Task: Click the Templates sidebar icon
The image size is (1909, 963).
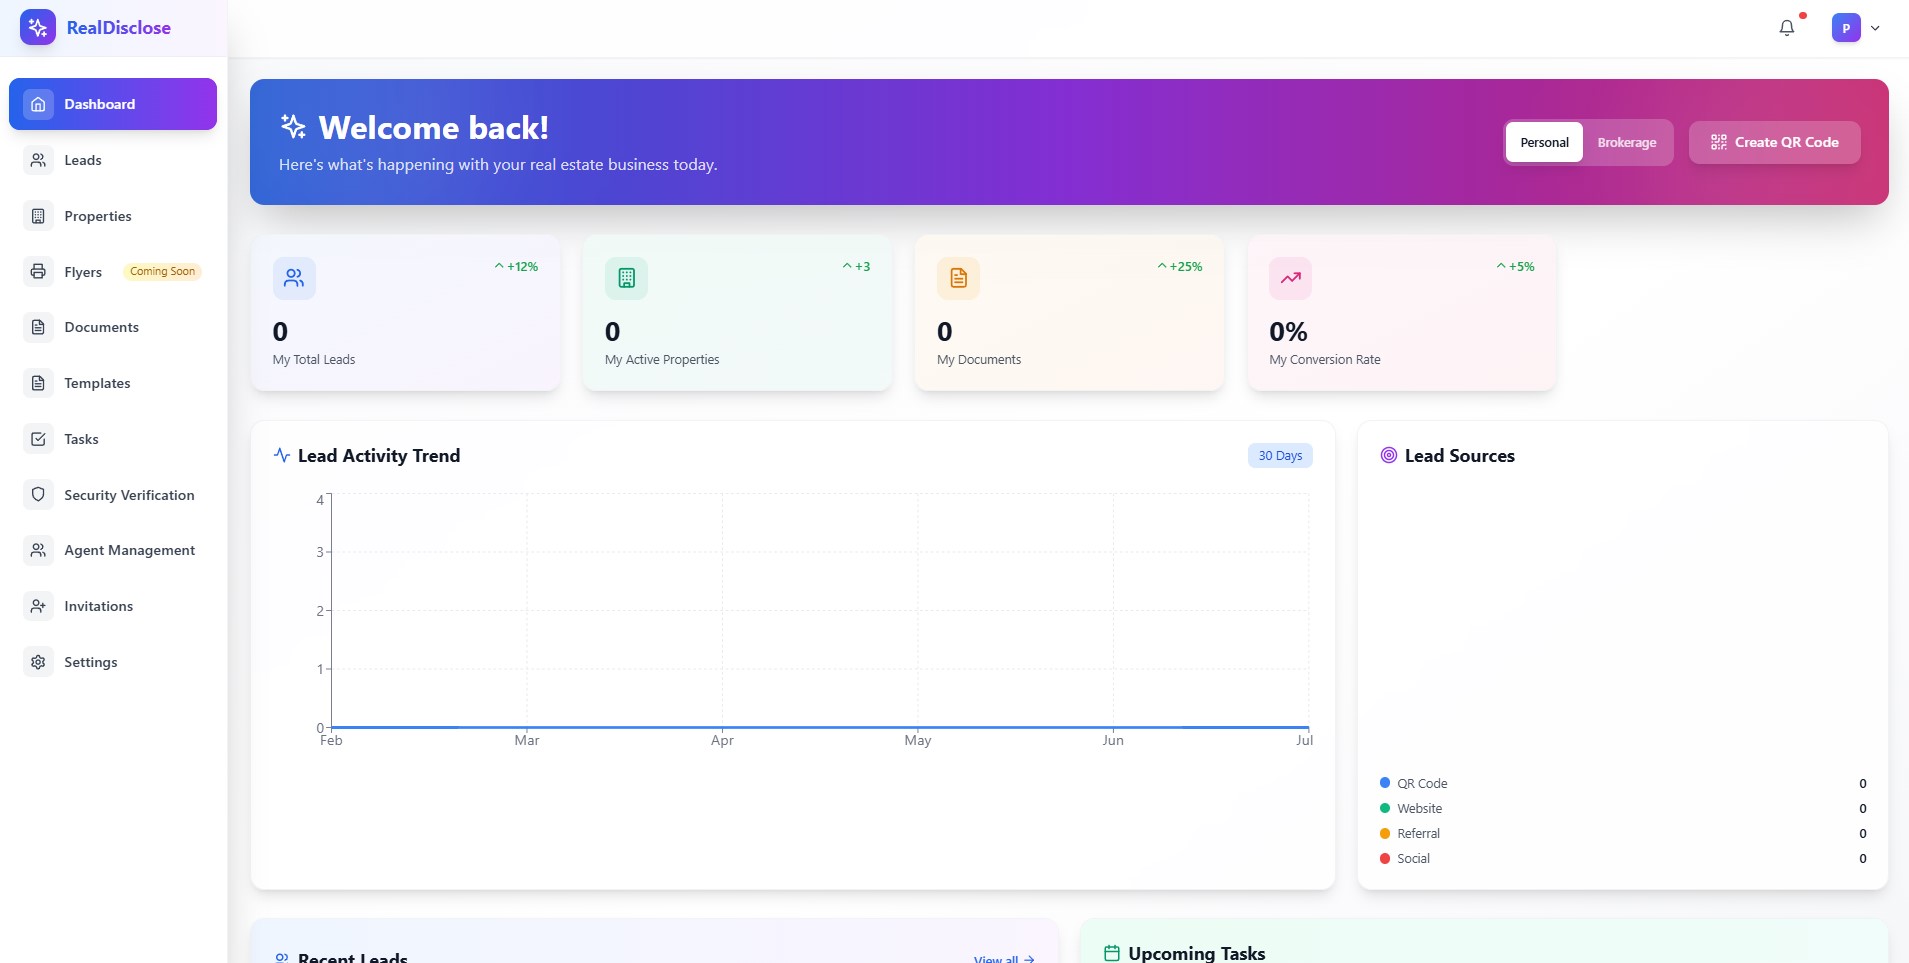Action: (38, 383)
